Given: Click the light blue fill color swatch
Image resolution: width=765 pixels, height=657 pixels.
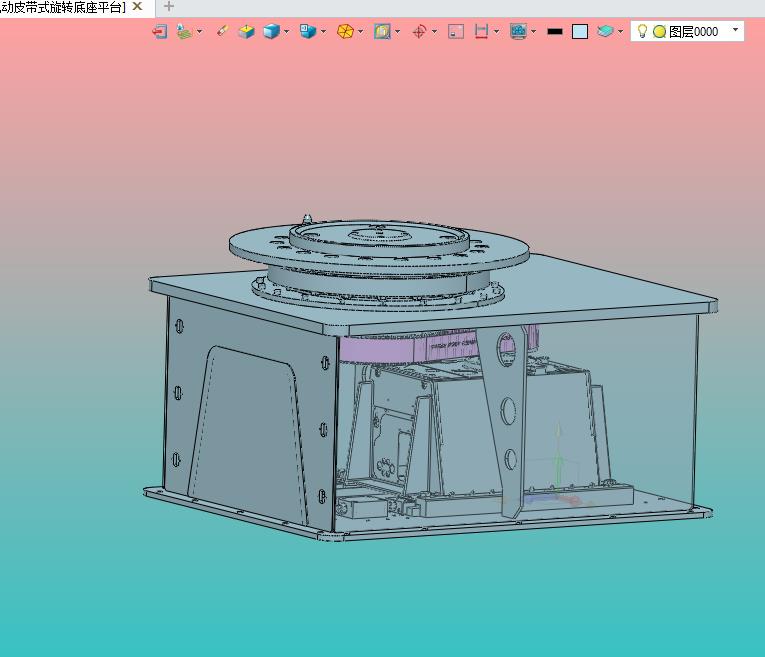Looking at the screenshot, I should click(580, 32).
